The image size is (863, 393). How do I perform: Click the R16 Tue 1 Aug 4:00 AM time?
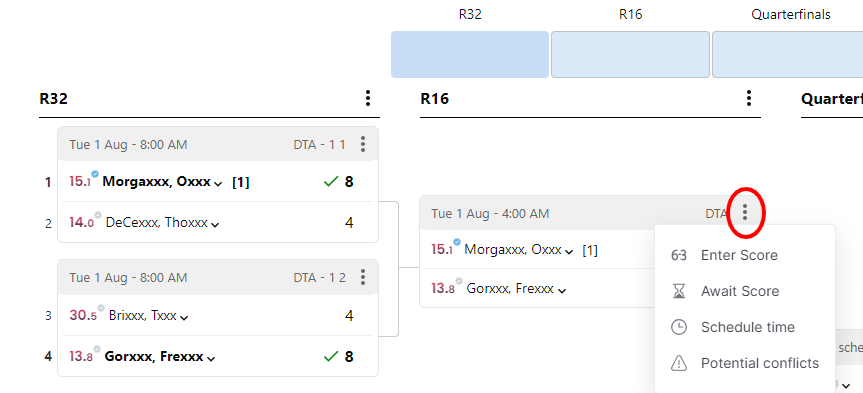point(490,214)
